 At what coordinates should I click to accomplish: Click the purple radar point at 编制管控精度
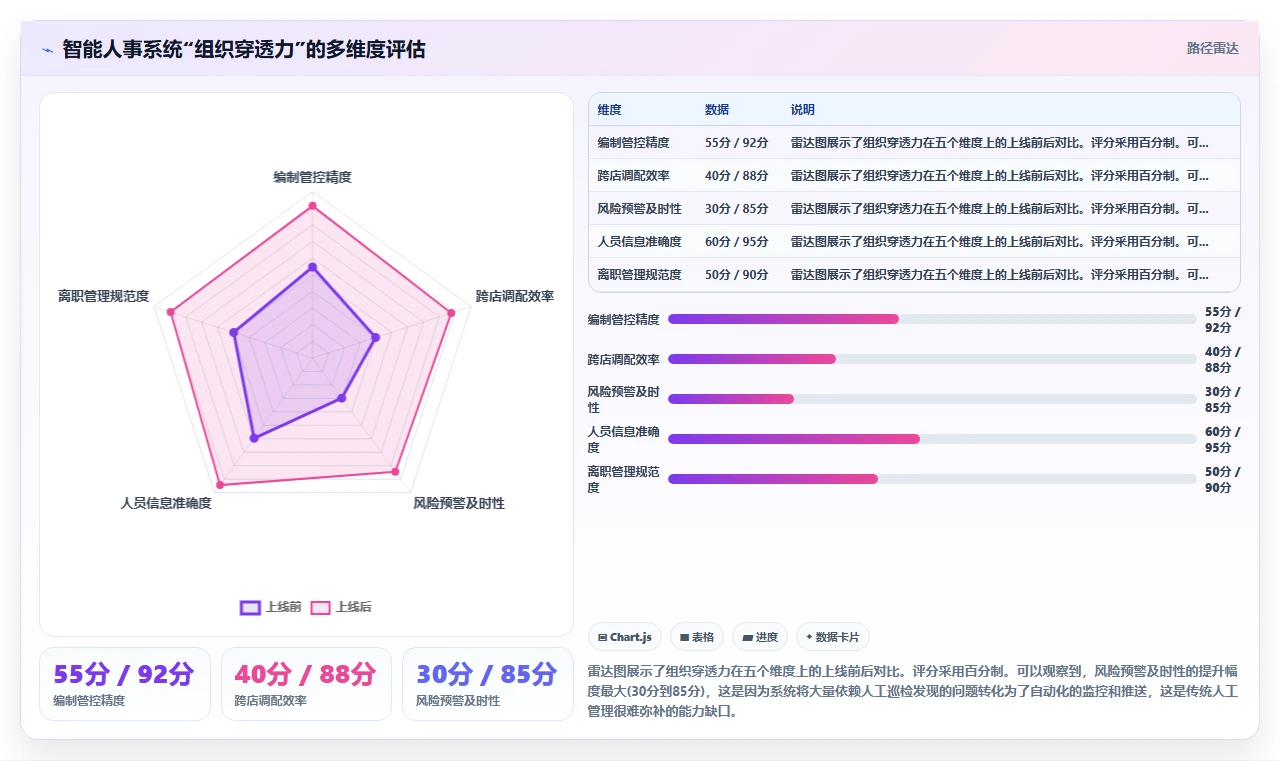[x=312, y=267]
